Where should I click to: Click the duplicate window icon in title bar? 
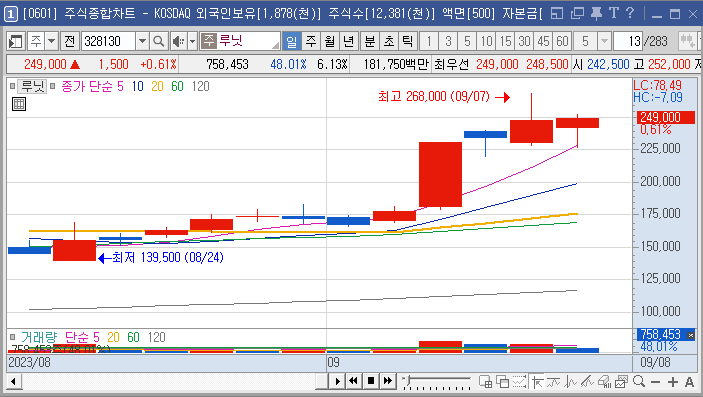[577, 13]
